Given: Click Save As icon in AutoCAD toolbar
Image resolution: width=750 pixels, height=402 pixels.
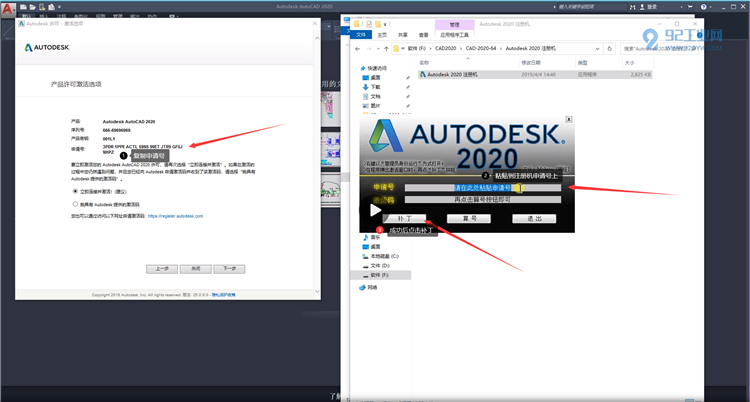Looking at the screenshot, I should point(51,7).
